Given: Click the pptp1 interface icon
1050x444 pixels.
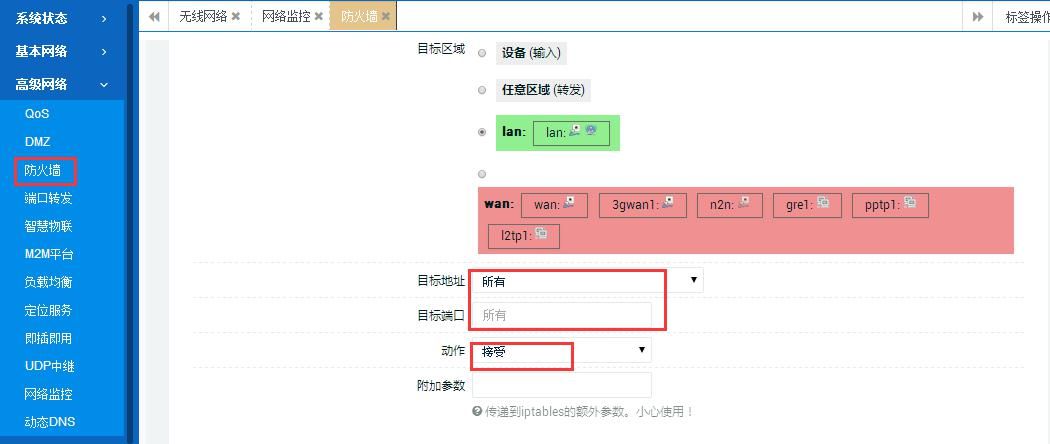Looking at the screenshot, I should [910, 203].
